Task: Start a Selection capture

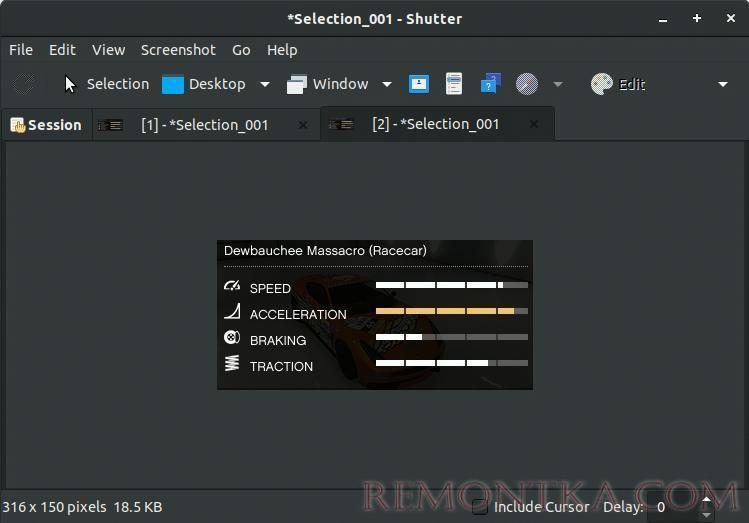Action: (107, 84)
